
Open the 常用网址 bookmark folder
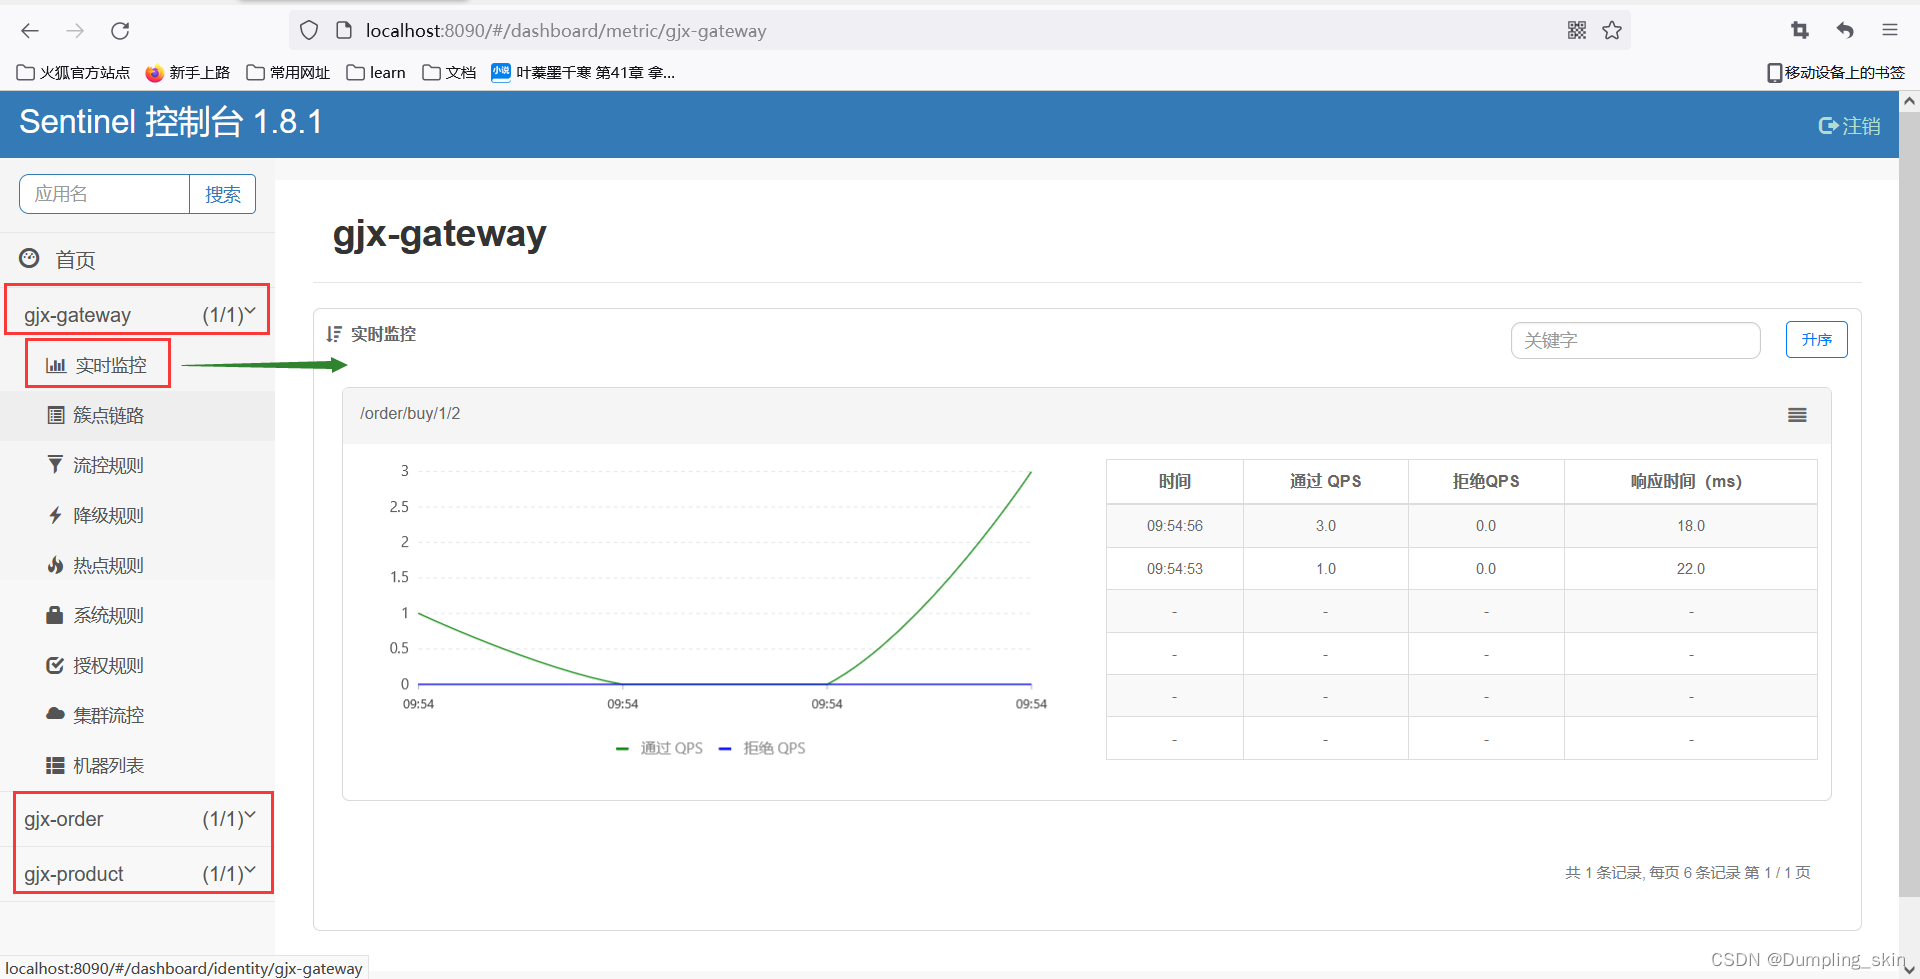coord(288,72)
